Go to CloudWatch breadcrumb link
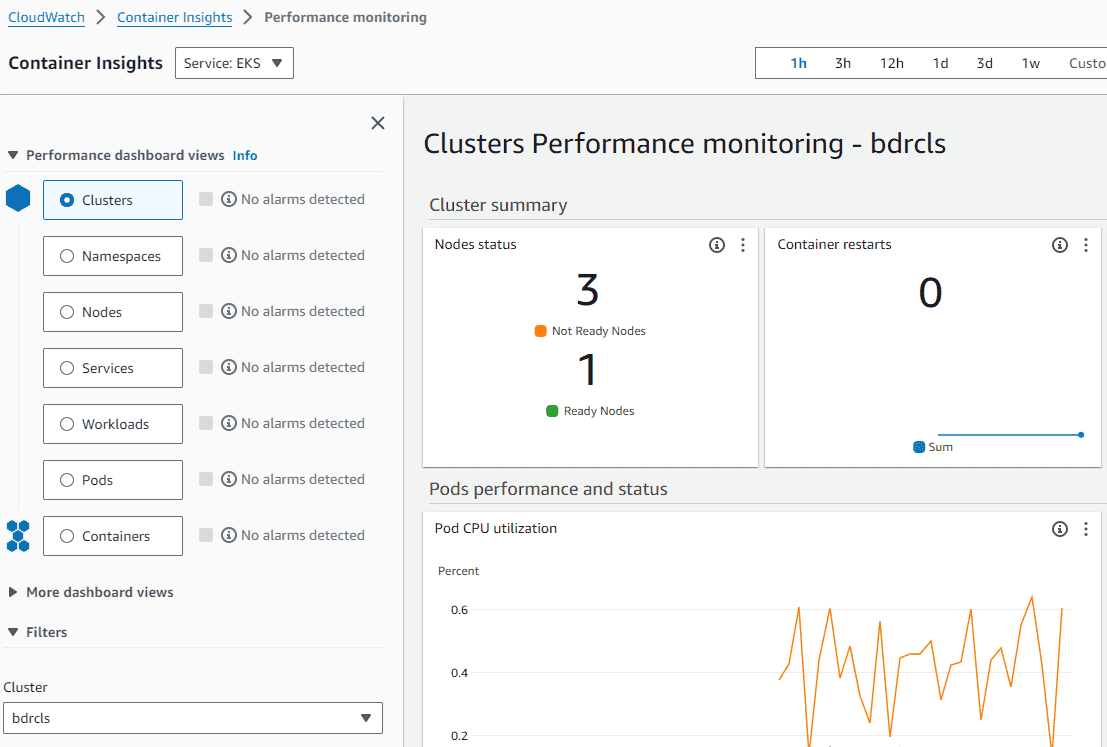Viewport: 1107px width, 747px height. coord(47,17)
